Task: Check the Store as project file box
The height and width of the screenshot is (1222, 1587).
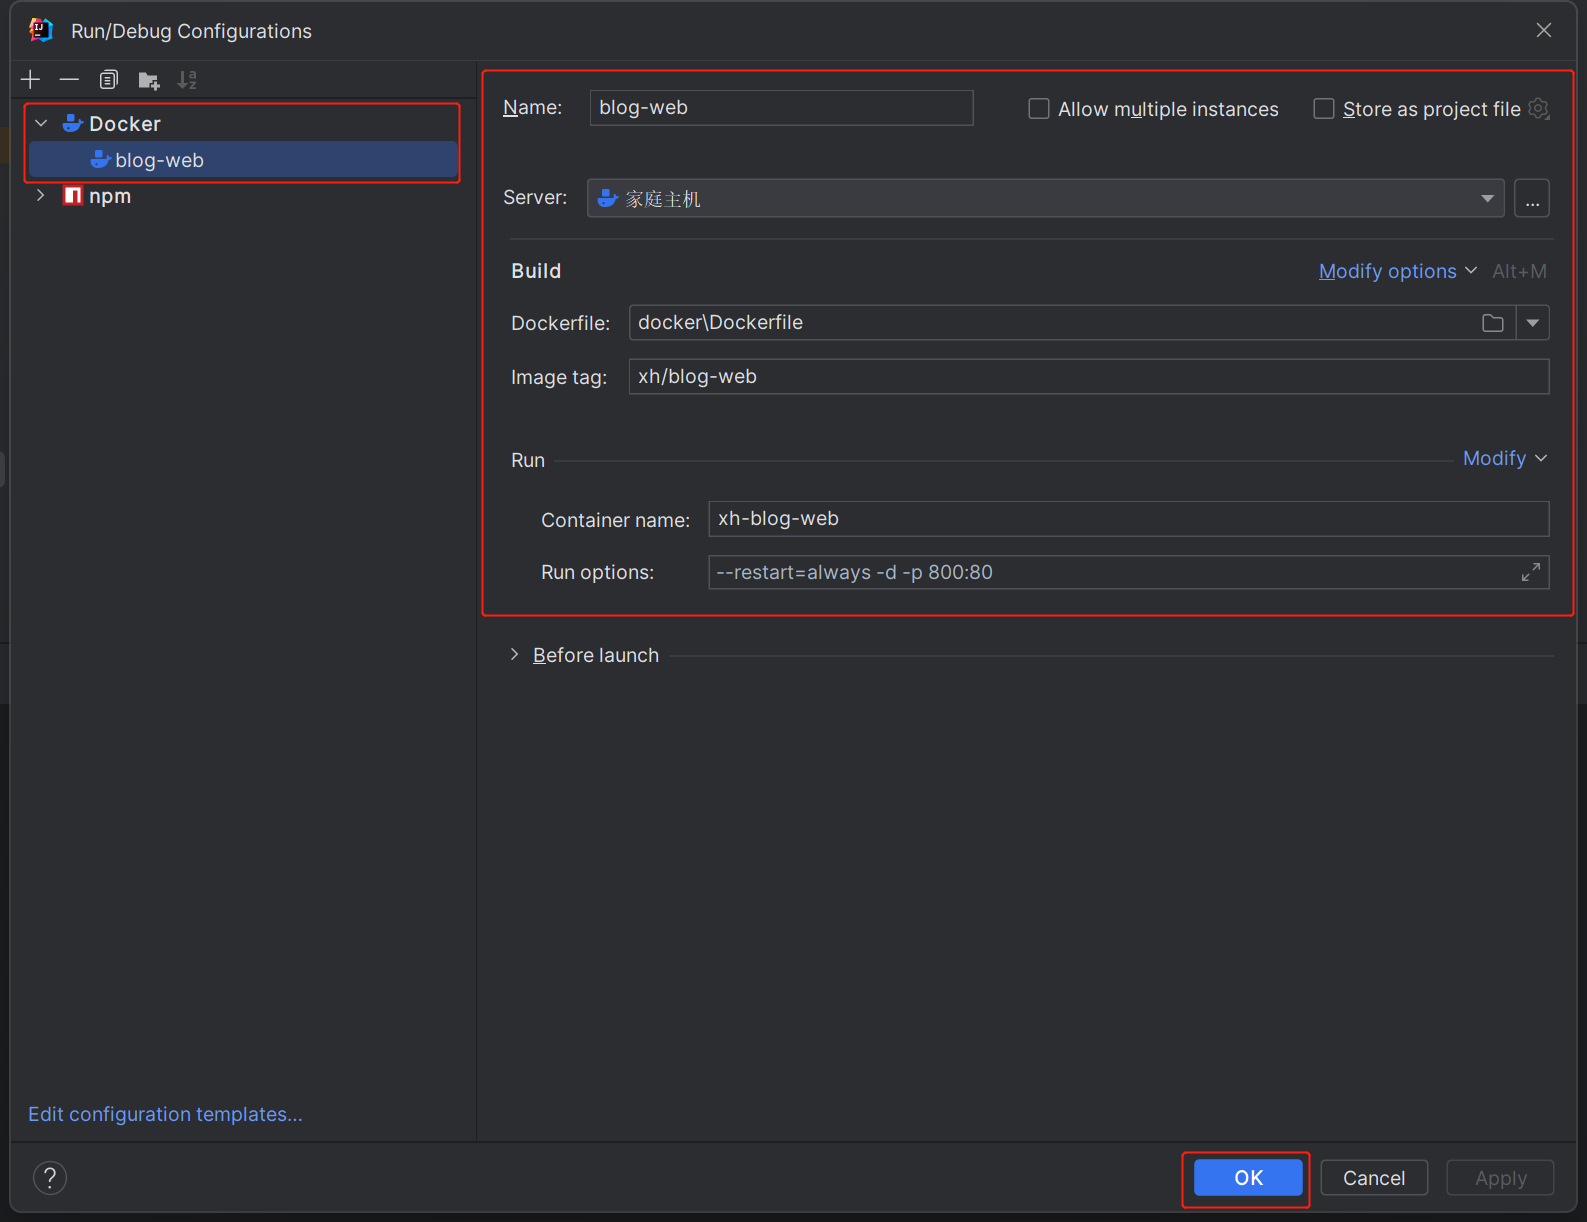Action: [x=1324, y=109]
